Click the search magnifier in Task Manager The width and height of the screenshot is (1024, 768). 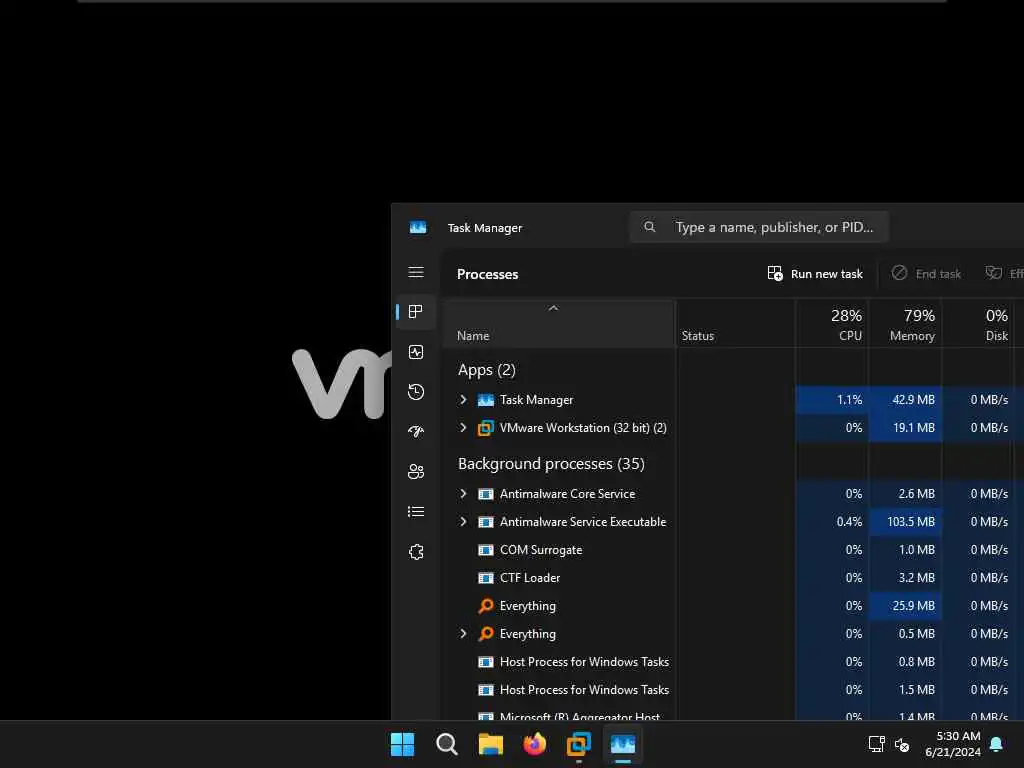point(649,227)
